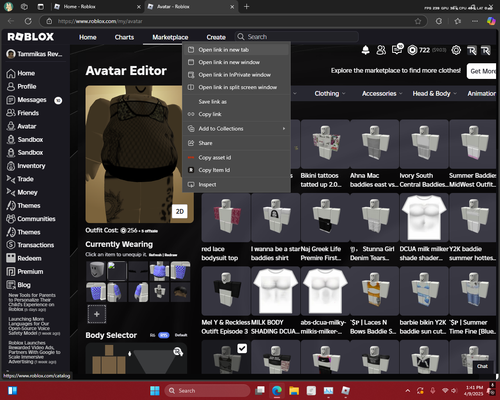Expand the Animation category dropdown
This screenshot has height=400, width=500.
tap(481, 94)
